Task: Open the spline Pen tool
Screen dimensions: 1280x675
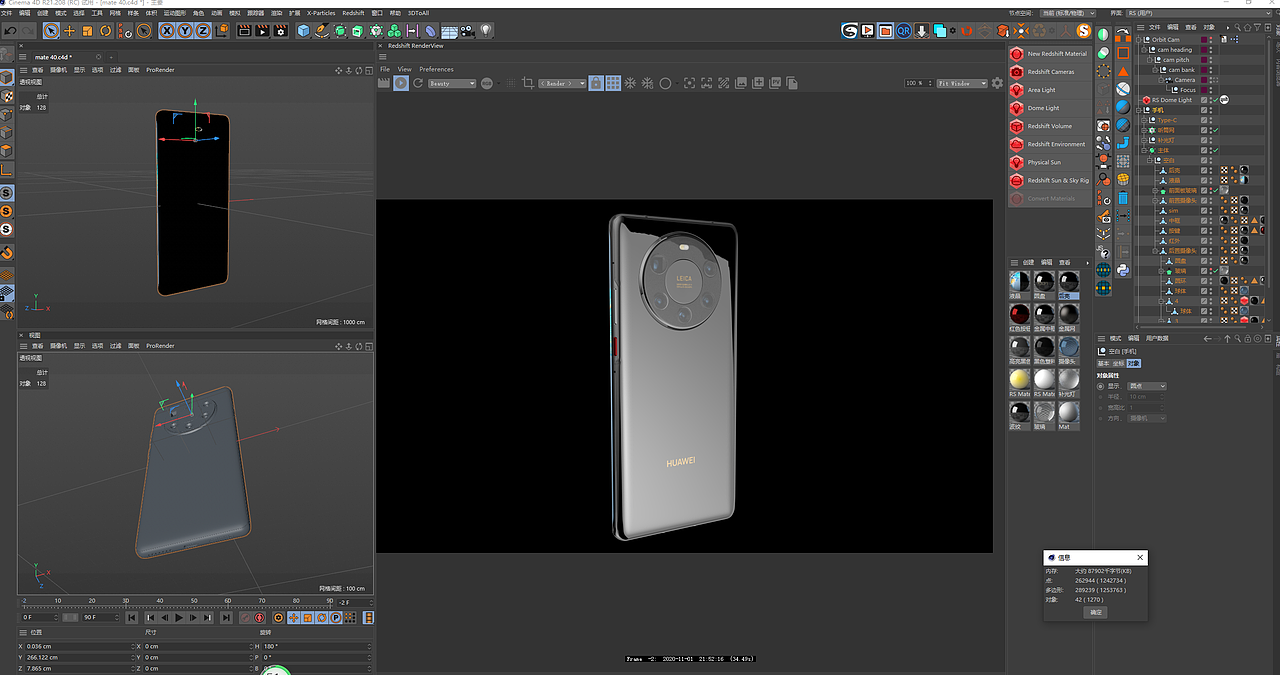Action: 322,31
